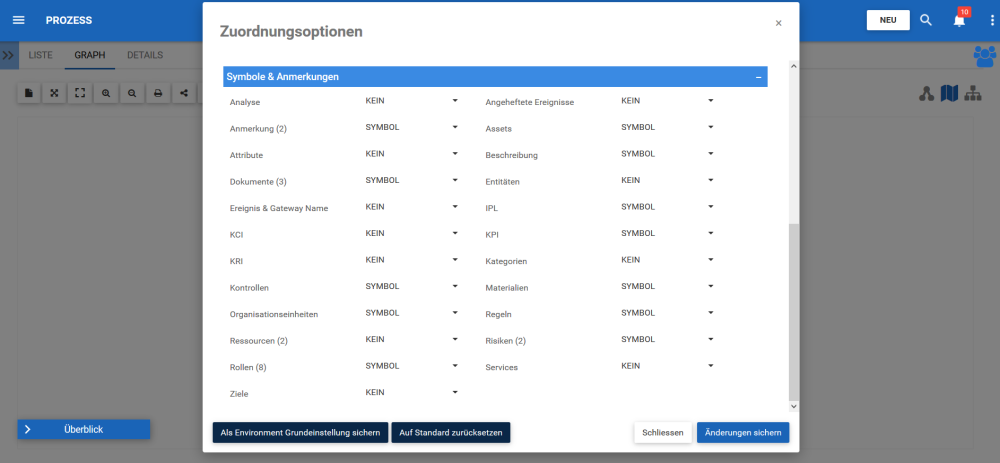
Task: Open the Attribute dropdown
Action: coord(411,154)
